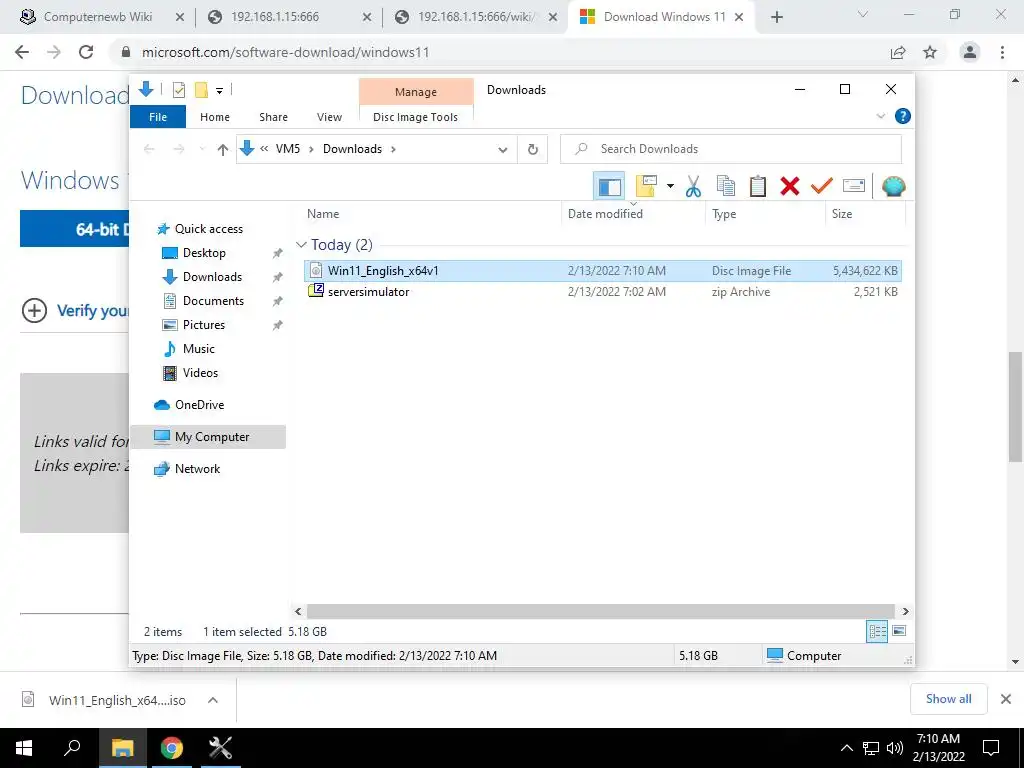Open the File ribbon tab

coord(158,117)
